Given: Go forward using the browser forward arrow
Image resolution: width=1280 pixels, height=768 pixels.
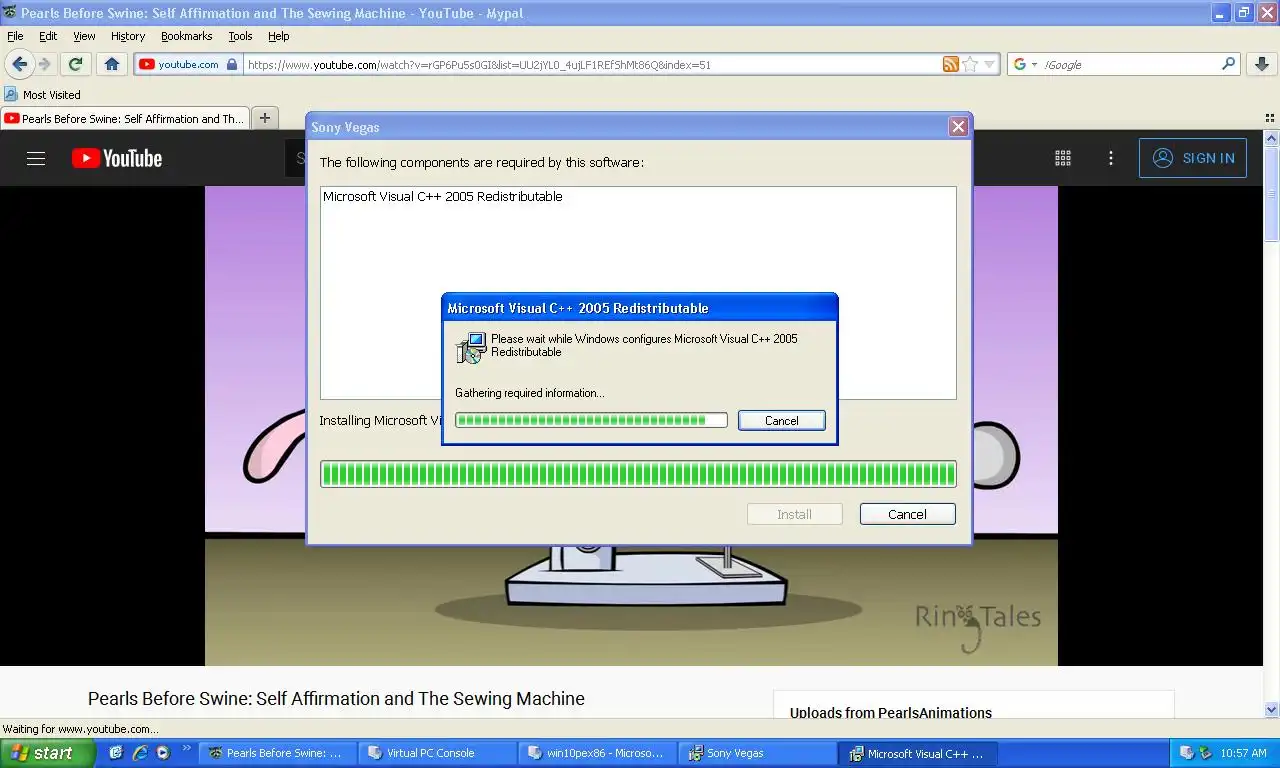Looking at the screenshot, I should click(x=45, y=64).
